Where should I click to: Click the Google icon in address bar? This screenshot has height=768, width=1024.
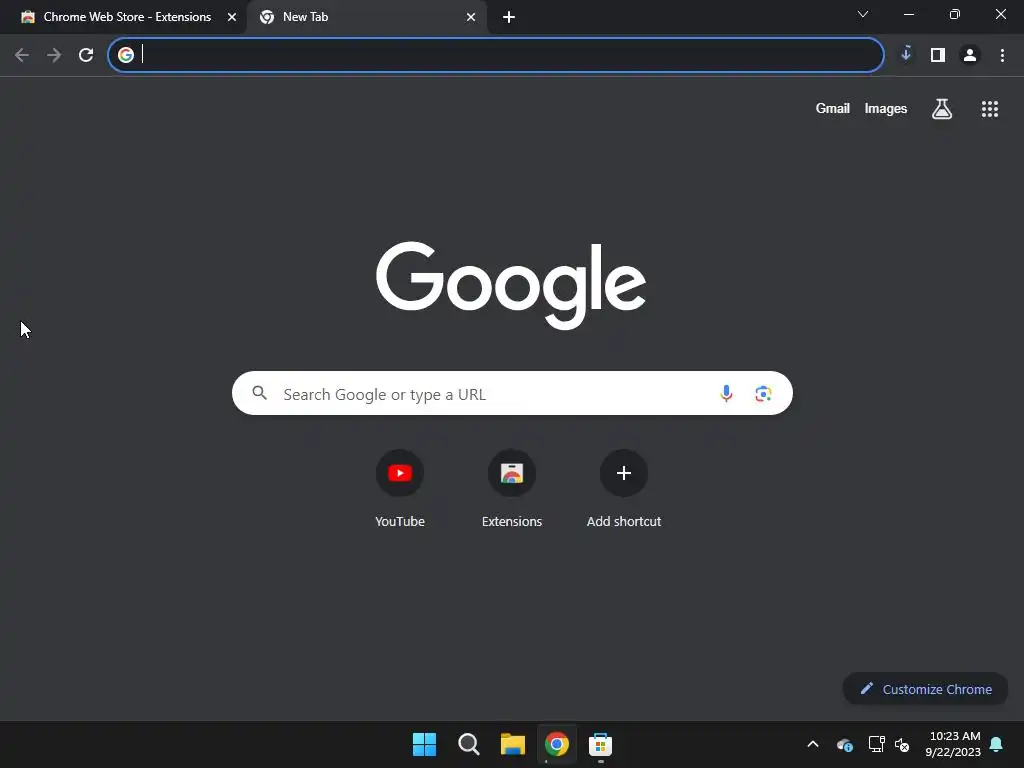coord(126,55)
